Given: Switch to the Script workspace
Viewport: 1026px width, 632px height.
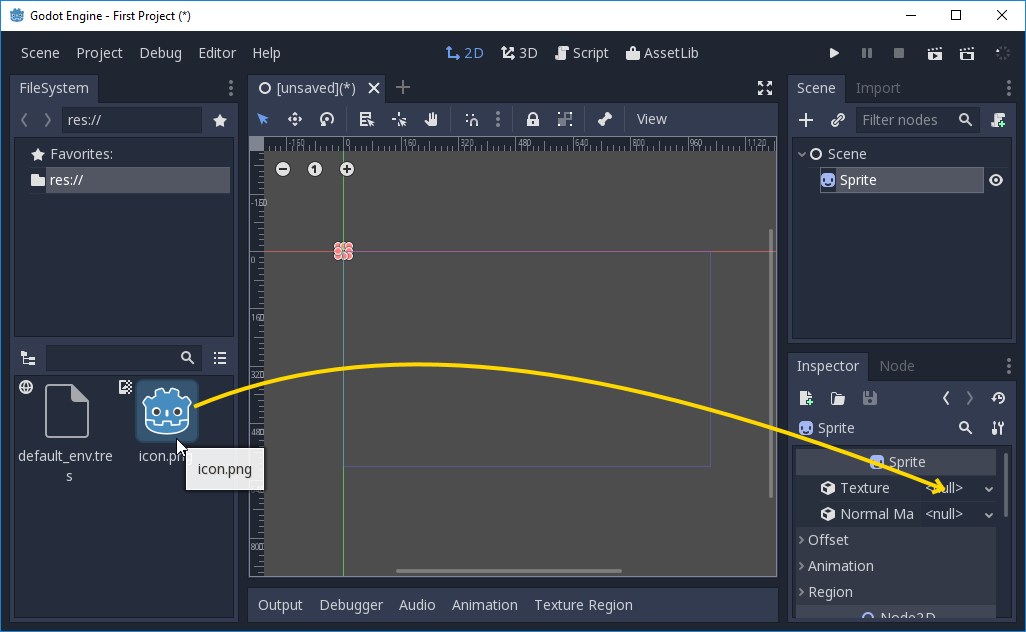Looking at the screenshot, I should [x=582, y=53].
